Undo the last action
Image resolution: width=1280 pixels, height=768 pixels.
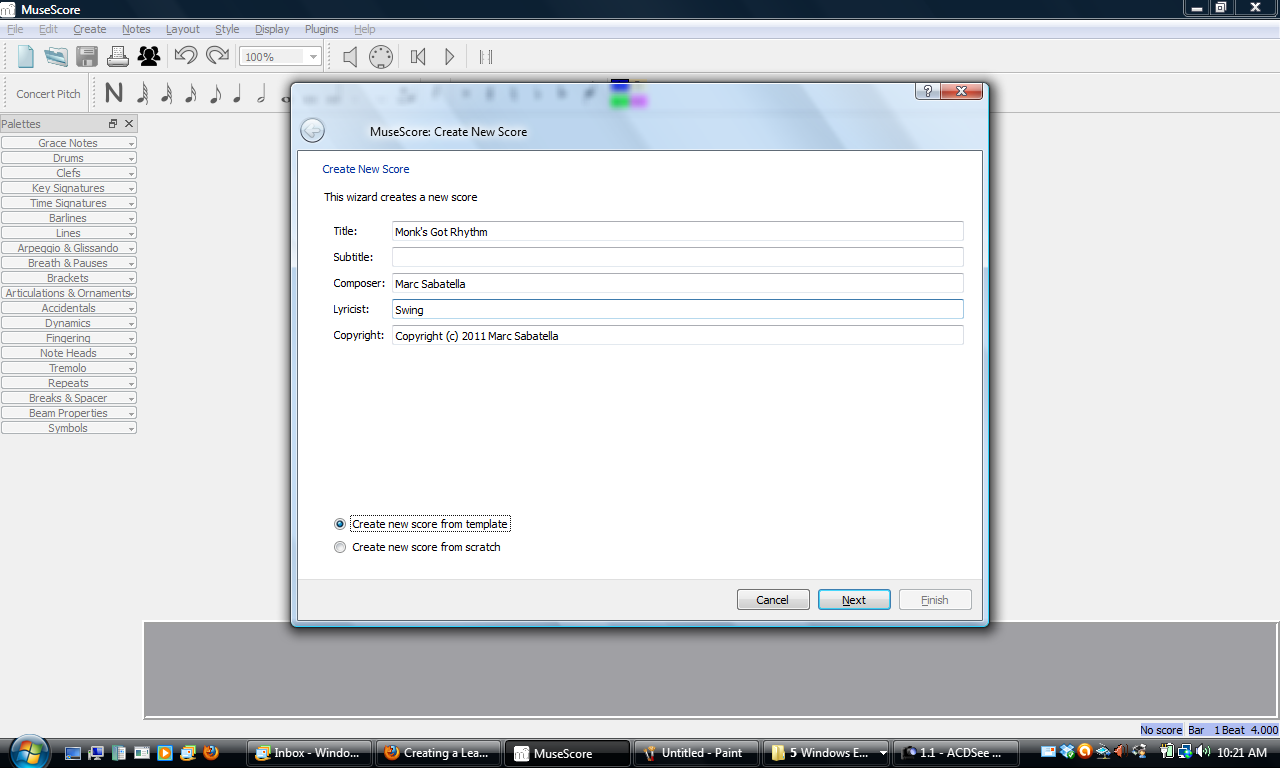click(185, 57)
